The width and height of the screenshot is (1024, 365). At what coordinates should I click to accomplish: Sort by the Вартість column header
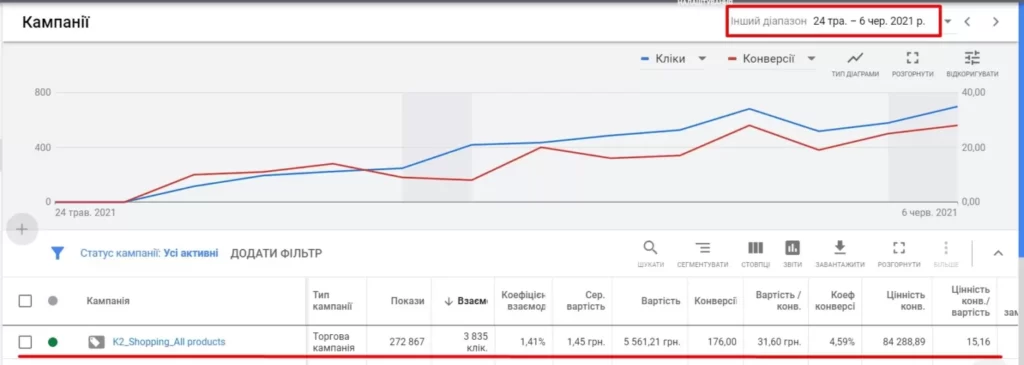pyautogui.click(x=660, y=301)
